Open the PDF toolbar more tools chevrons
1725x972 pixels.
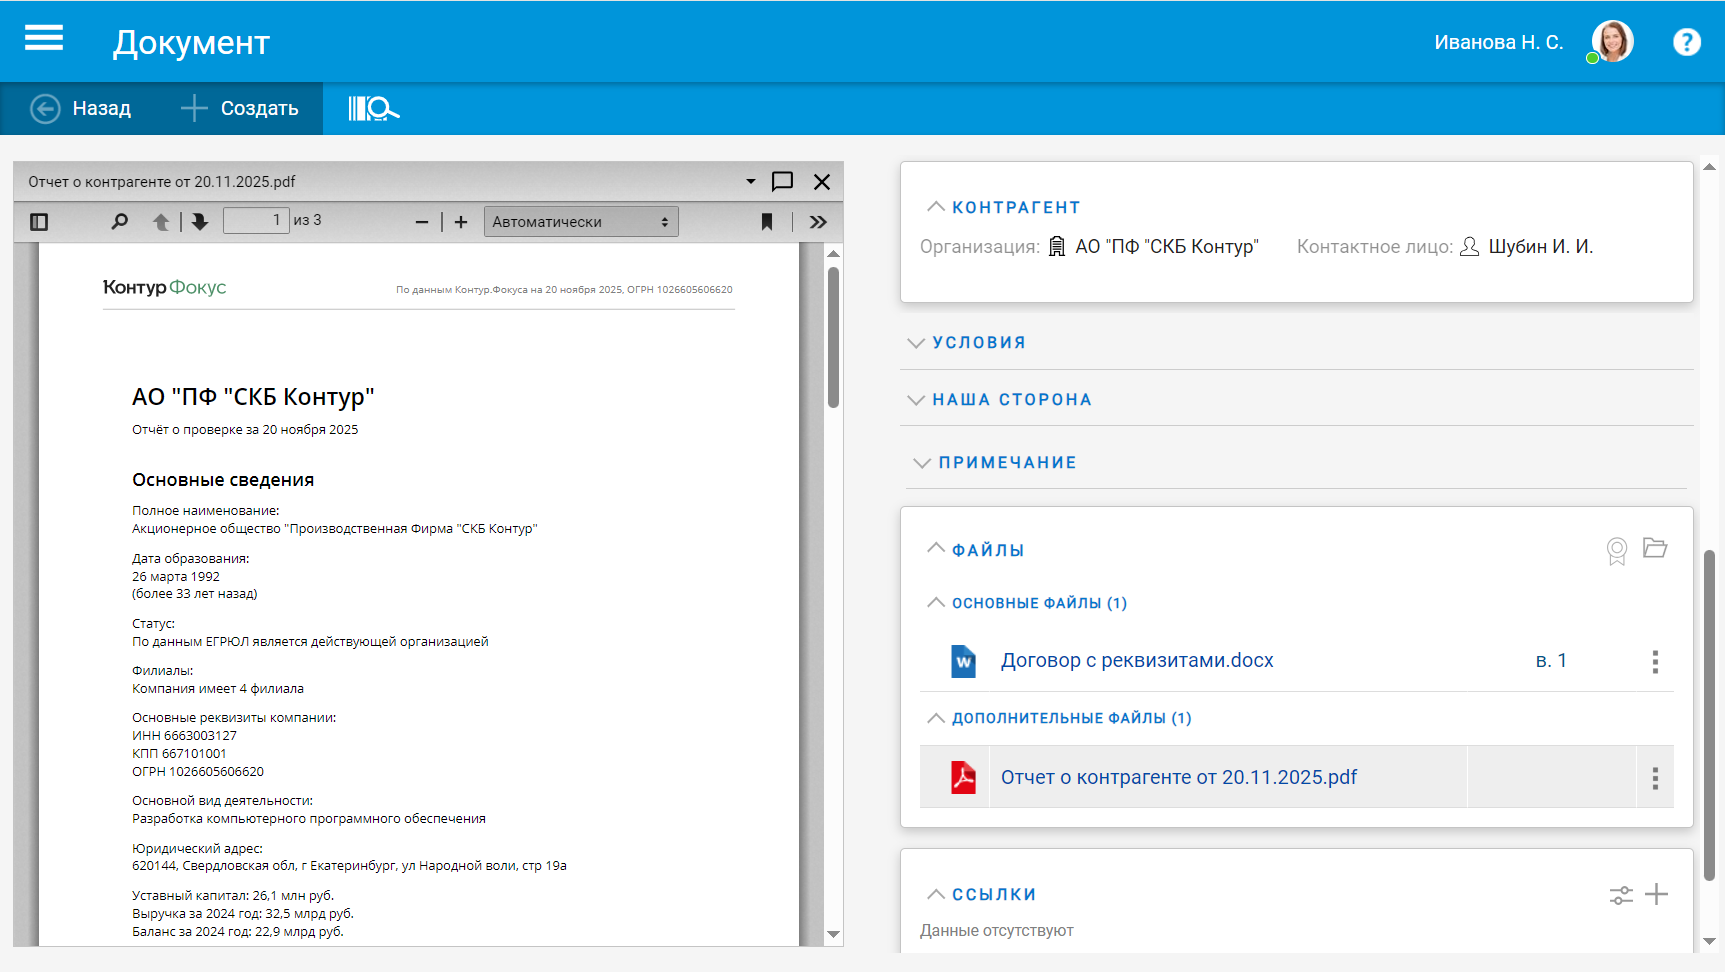pyautogui.click(x=818, y=222)
